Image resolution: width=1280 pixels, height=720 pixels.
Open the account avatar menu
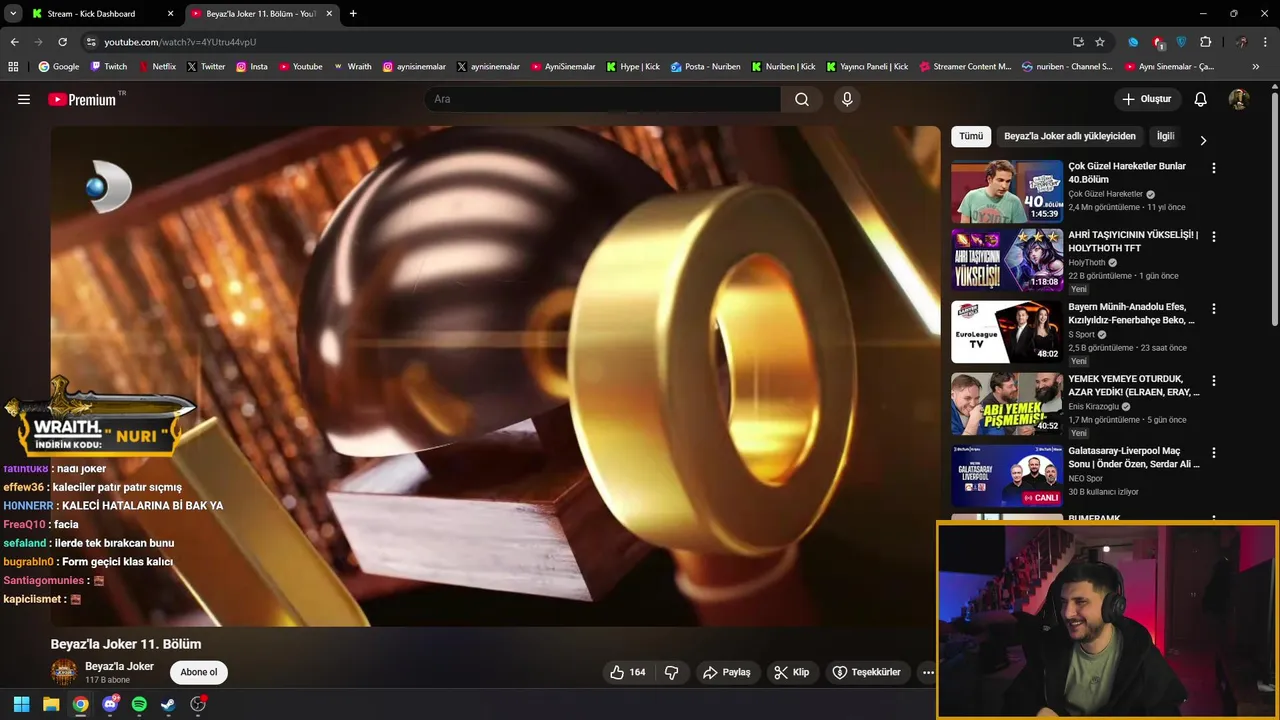1239,99
